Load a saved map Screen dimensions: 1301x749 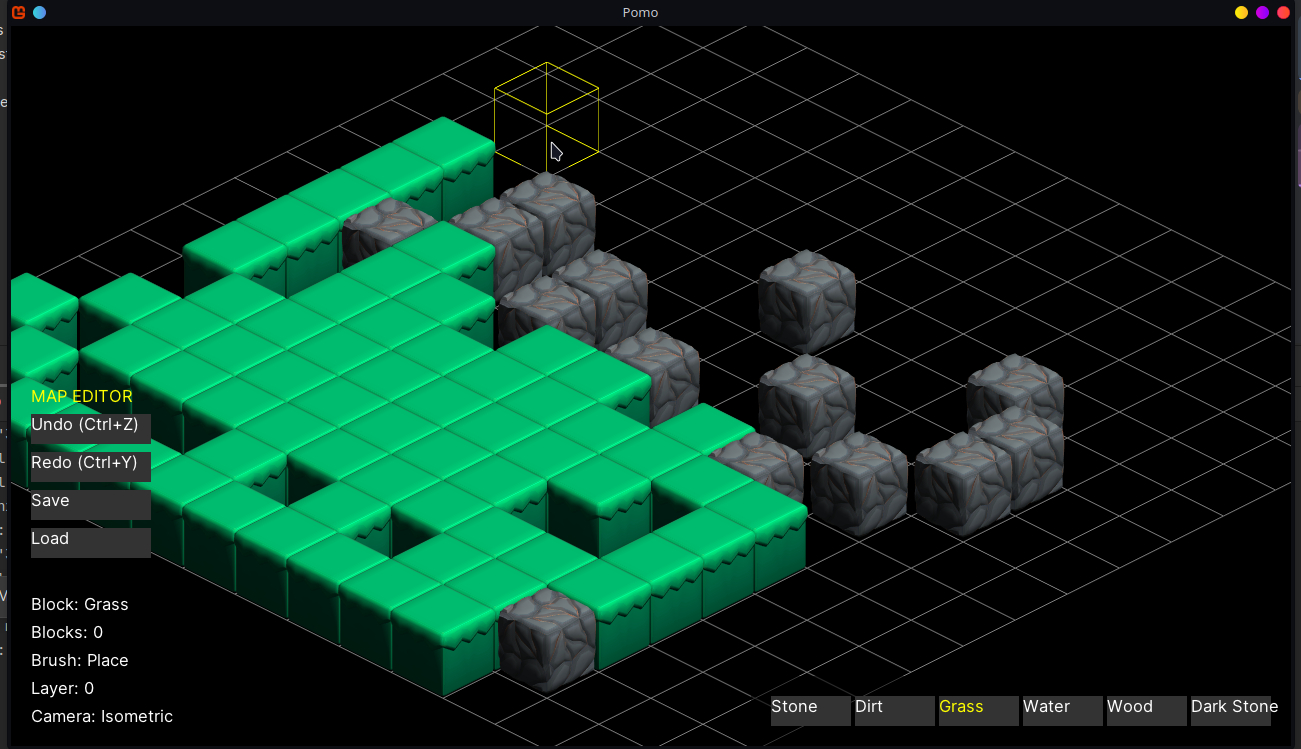(x=90, y=542)
